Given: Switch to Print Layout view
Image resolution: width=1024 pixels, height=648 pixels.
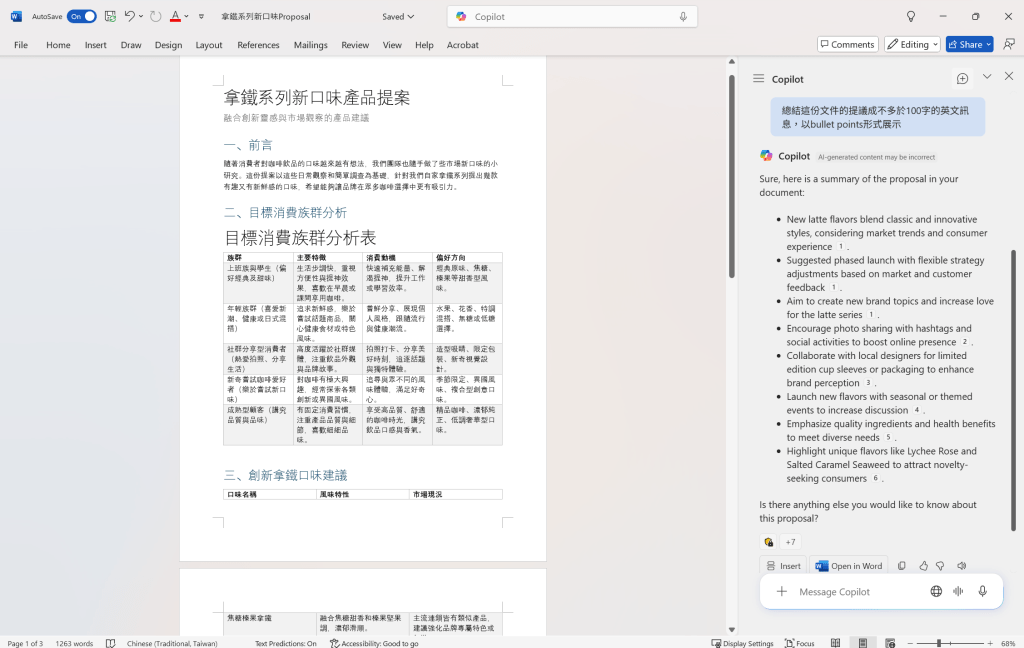Looking at the screenshot, I should (863, 643).
